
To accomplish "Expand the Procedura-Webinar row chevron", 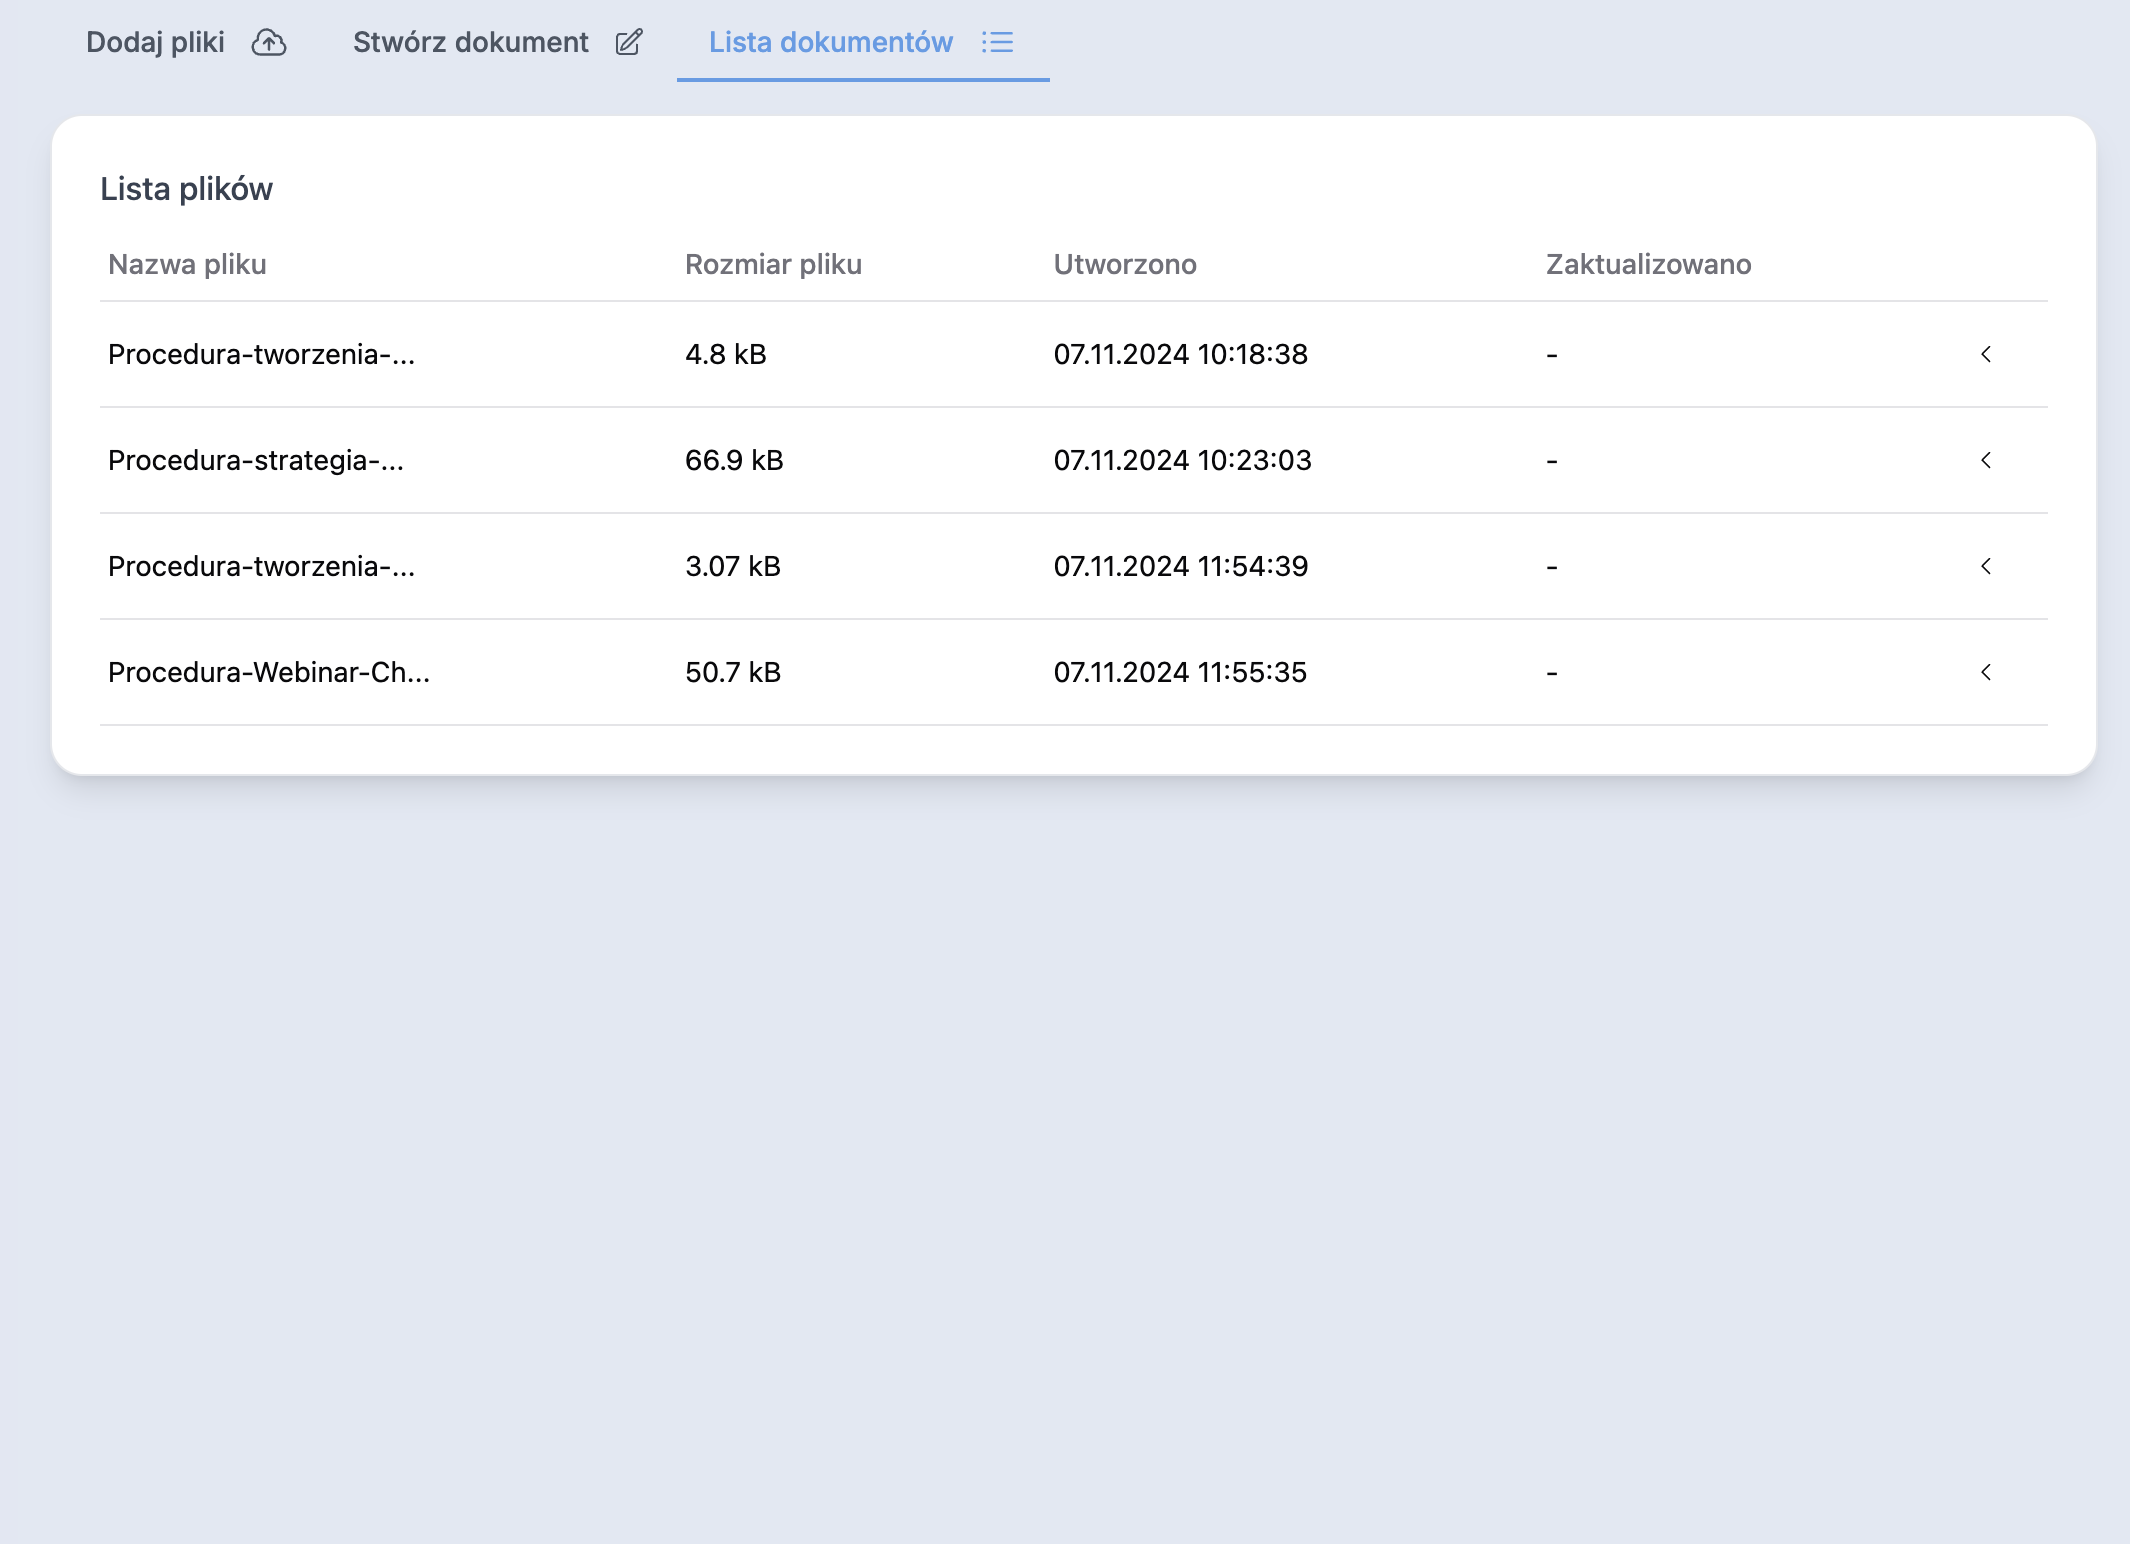I will (1986, 672).
